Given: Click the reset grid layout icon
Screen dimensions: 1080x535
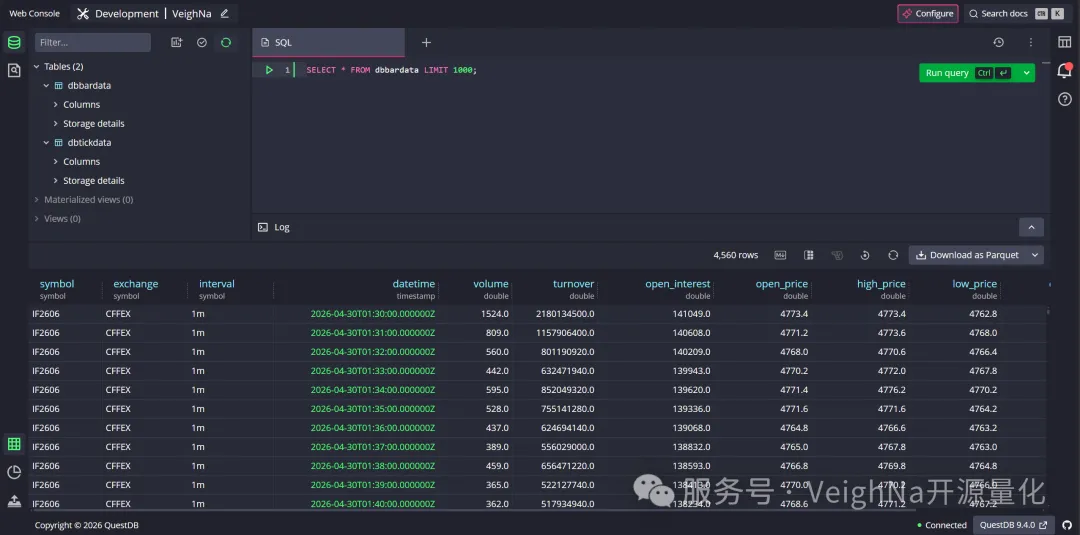Looking at the screenshot, I should (x=865, y=255).
